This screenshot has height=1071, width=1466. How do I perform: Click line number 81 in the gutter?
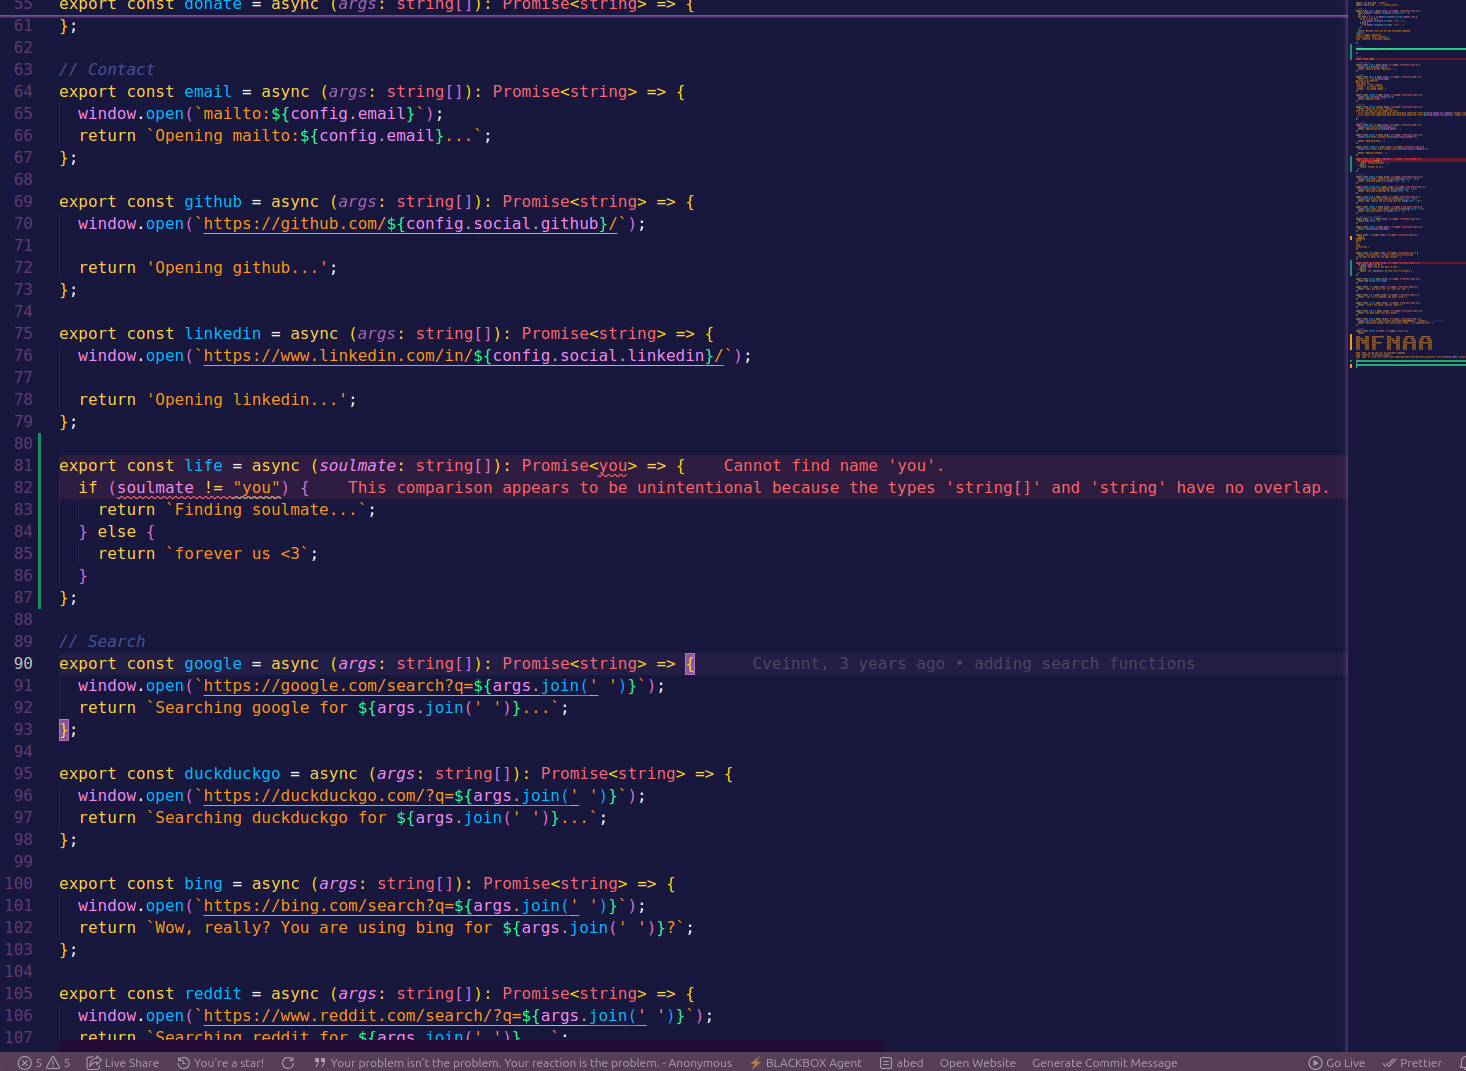click(x=23, y=466)
